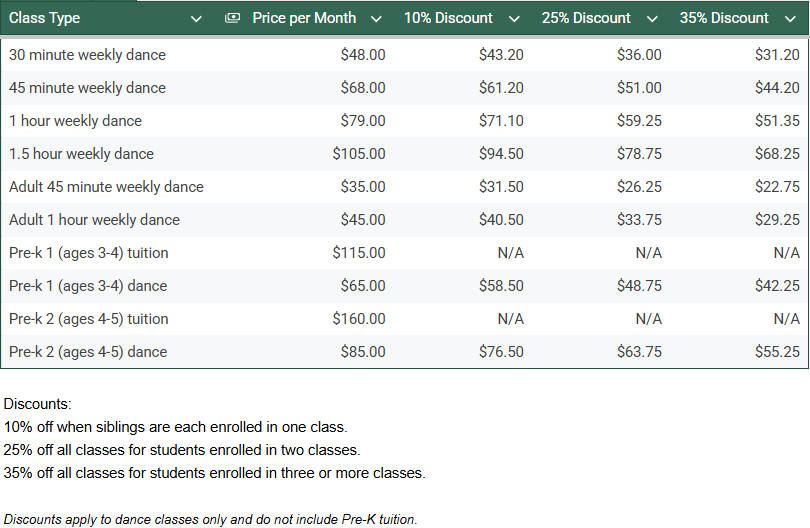The height and width of the screenshot is (528, 810).
Task: Expand the Price per Month column chevron
Action: click(376, 18)
